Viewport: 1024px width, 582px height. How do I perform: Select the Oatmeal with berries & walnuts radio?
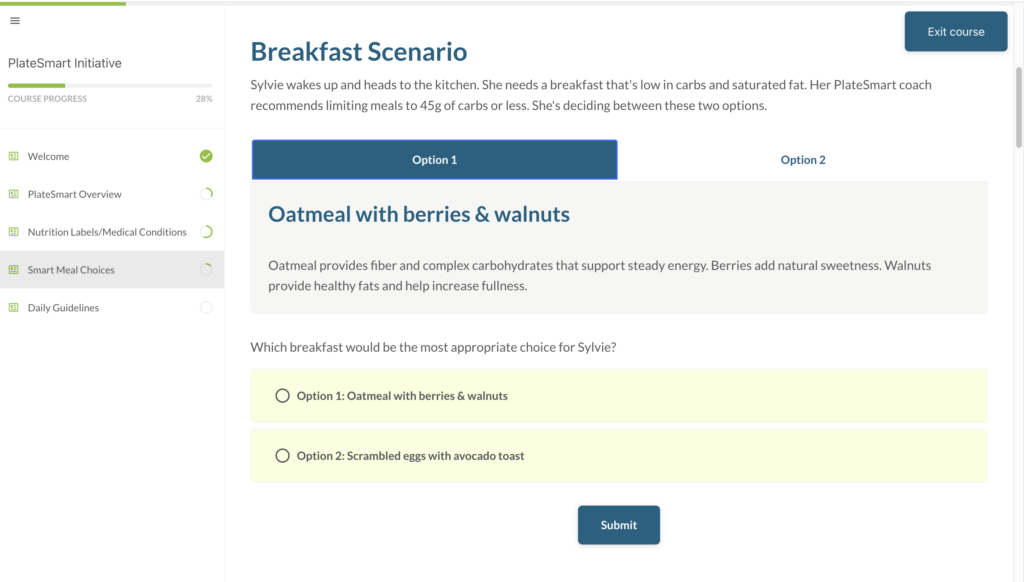pyautogui.click(x=282, y=396)
